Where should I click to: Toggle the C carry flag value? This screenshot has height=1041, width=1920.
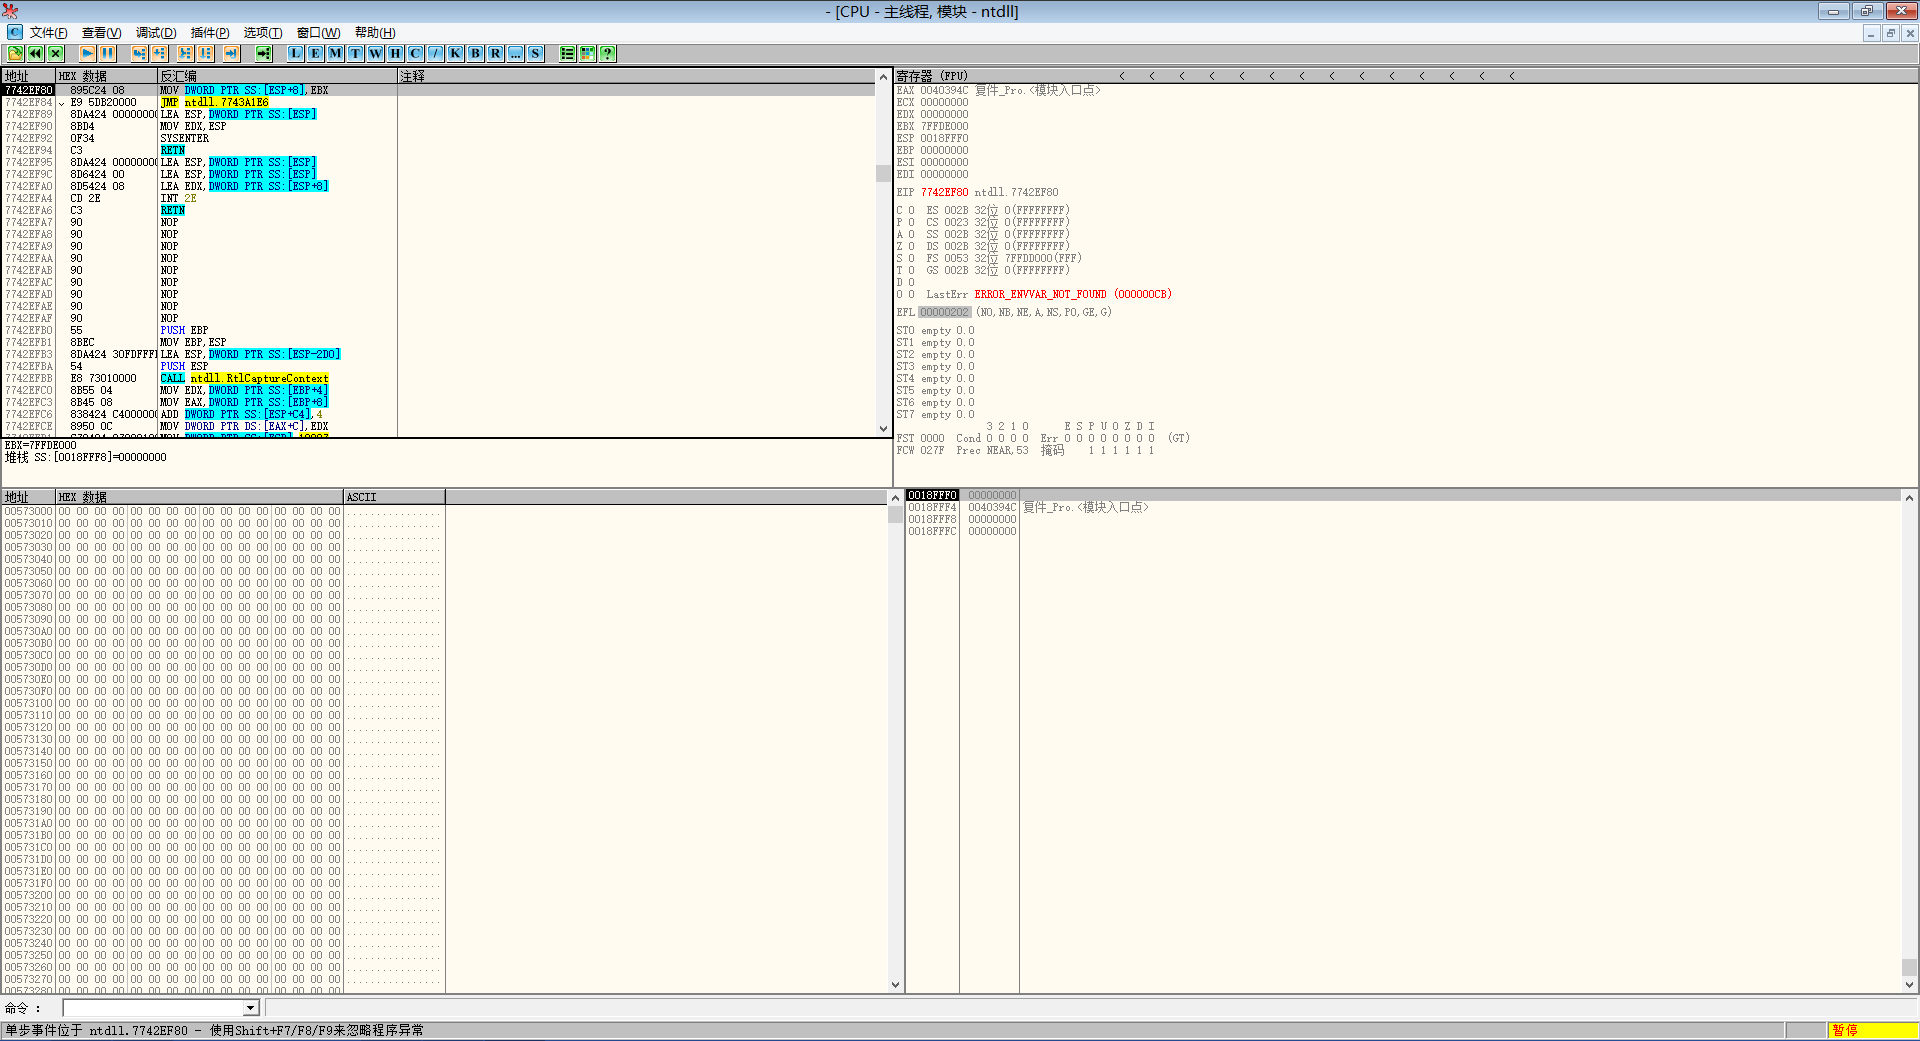coord(911,211)
